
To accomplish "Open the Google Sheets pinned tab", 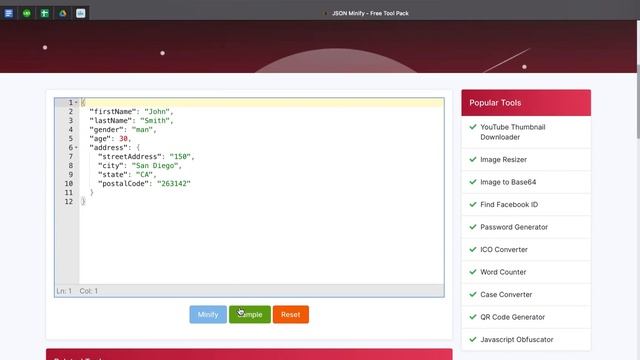I will click(44, 13).
